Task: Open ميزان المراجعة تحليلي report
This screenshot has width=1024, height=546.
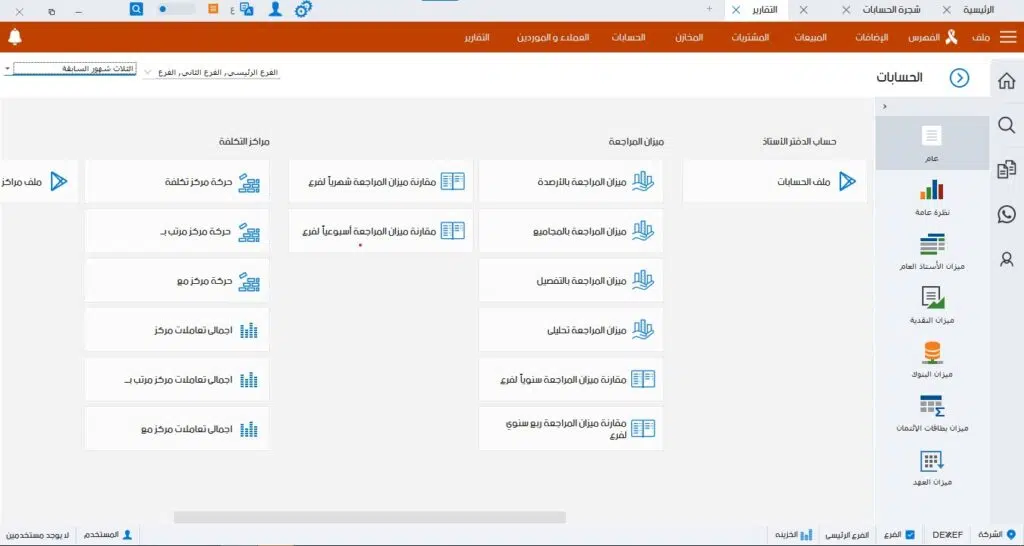Action: (571, 330)
